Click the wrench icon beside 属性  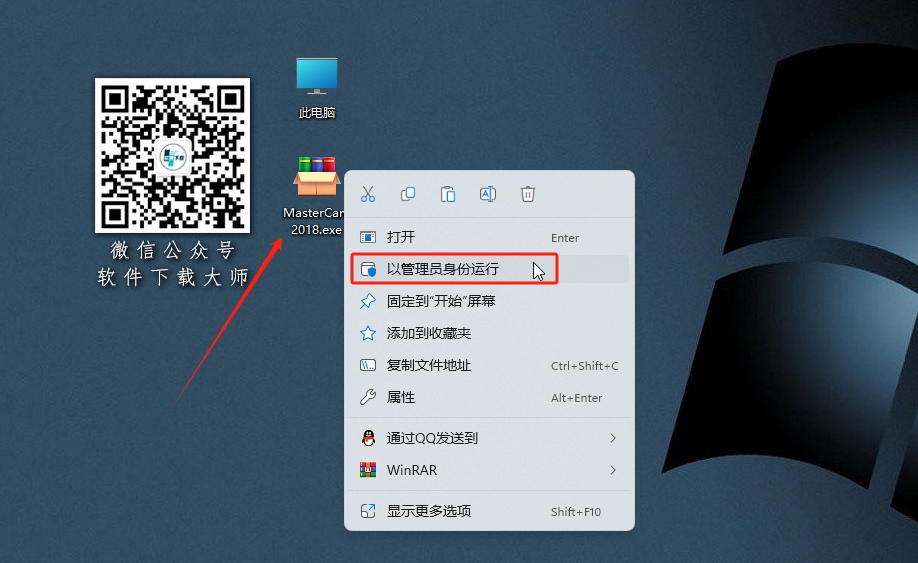point(368,397)
